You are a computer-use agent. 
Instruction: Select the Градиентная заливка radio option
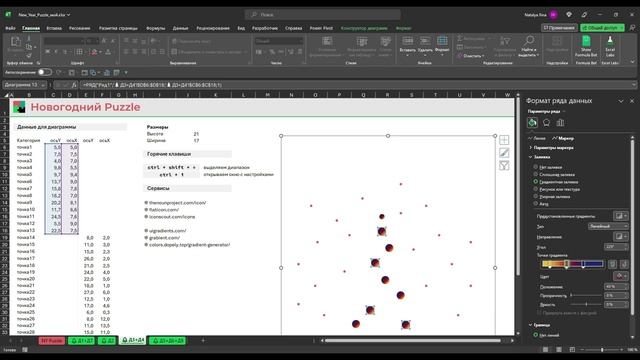click(x=536, y=182)
